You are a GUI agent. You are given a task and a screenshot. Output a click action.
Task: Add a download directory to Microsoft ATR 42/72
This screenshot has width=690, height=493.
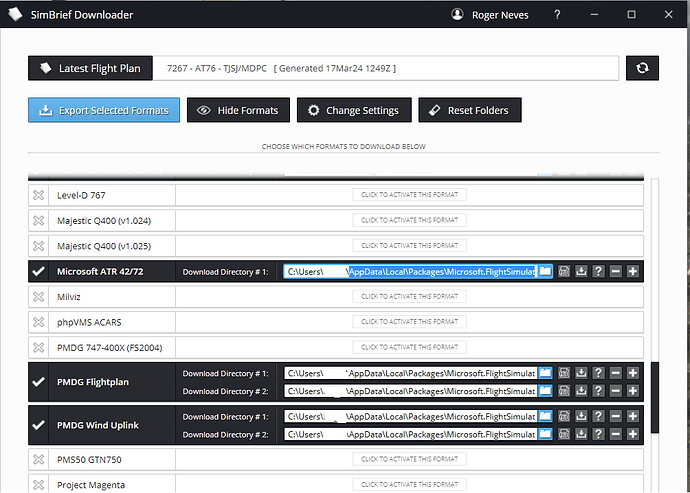[633, 271]
